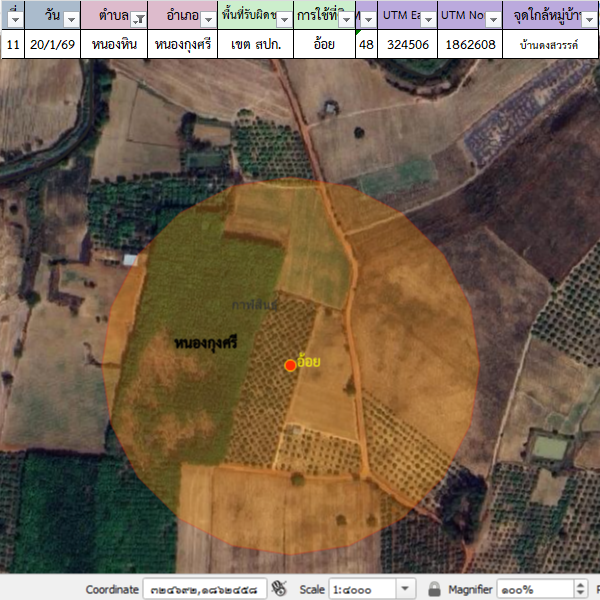Select the cell containing บ้านดงสวรรค์
600x600 pixels.
(x=549, y=45)
